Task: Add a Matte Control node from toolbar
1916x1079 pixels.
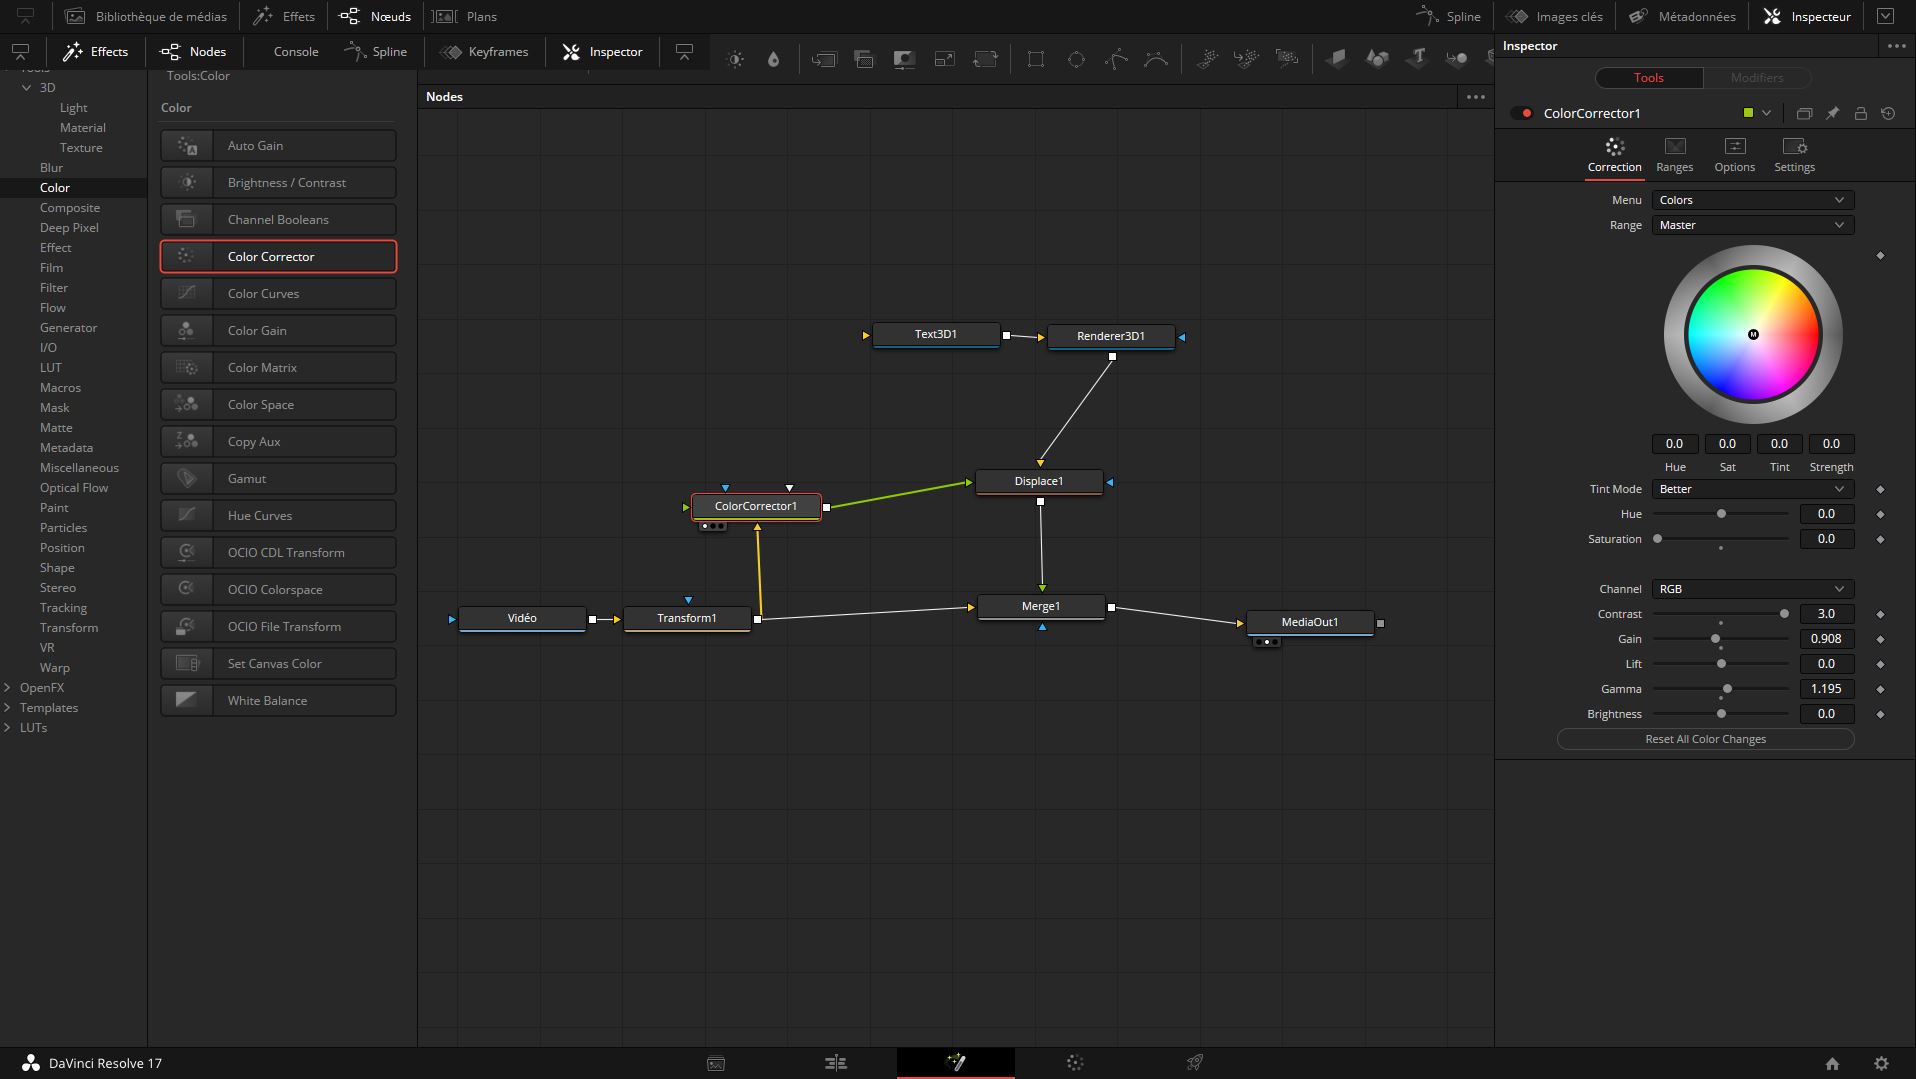Action: coord(904,59)
